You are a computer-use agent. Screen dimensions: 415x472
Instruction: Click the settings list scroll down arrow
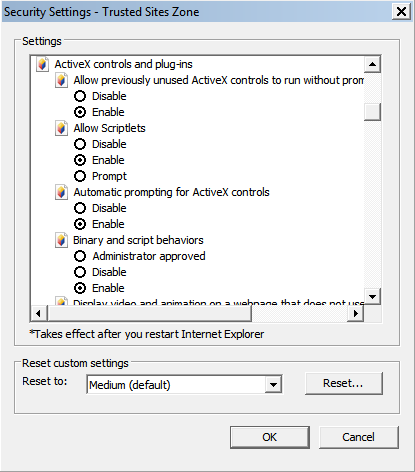372,296
